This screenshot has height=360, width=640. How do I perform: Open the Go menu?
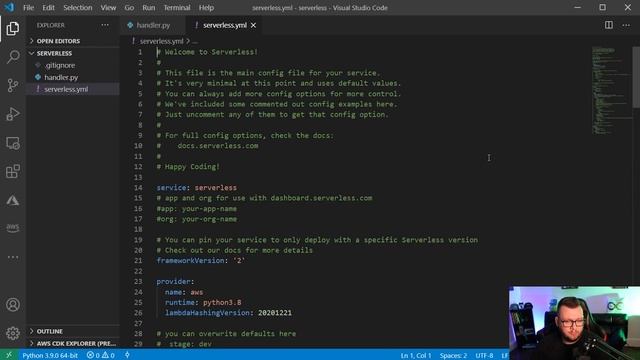tap(129, 8)
